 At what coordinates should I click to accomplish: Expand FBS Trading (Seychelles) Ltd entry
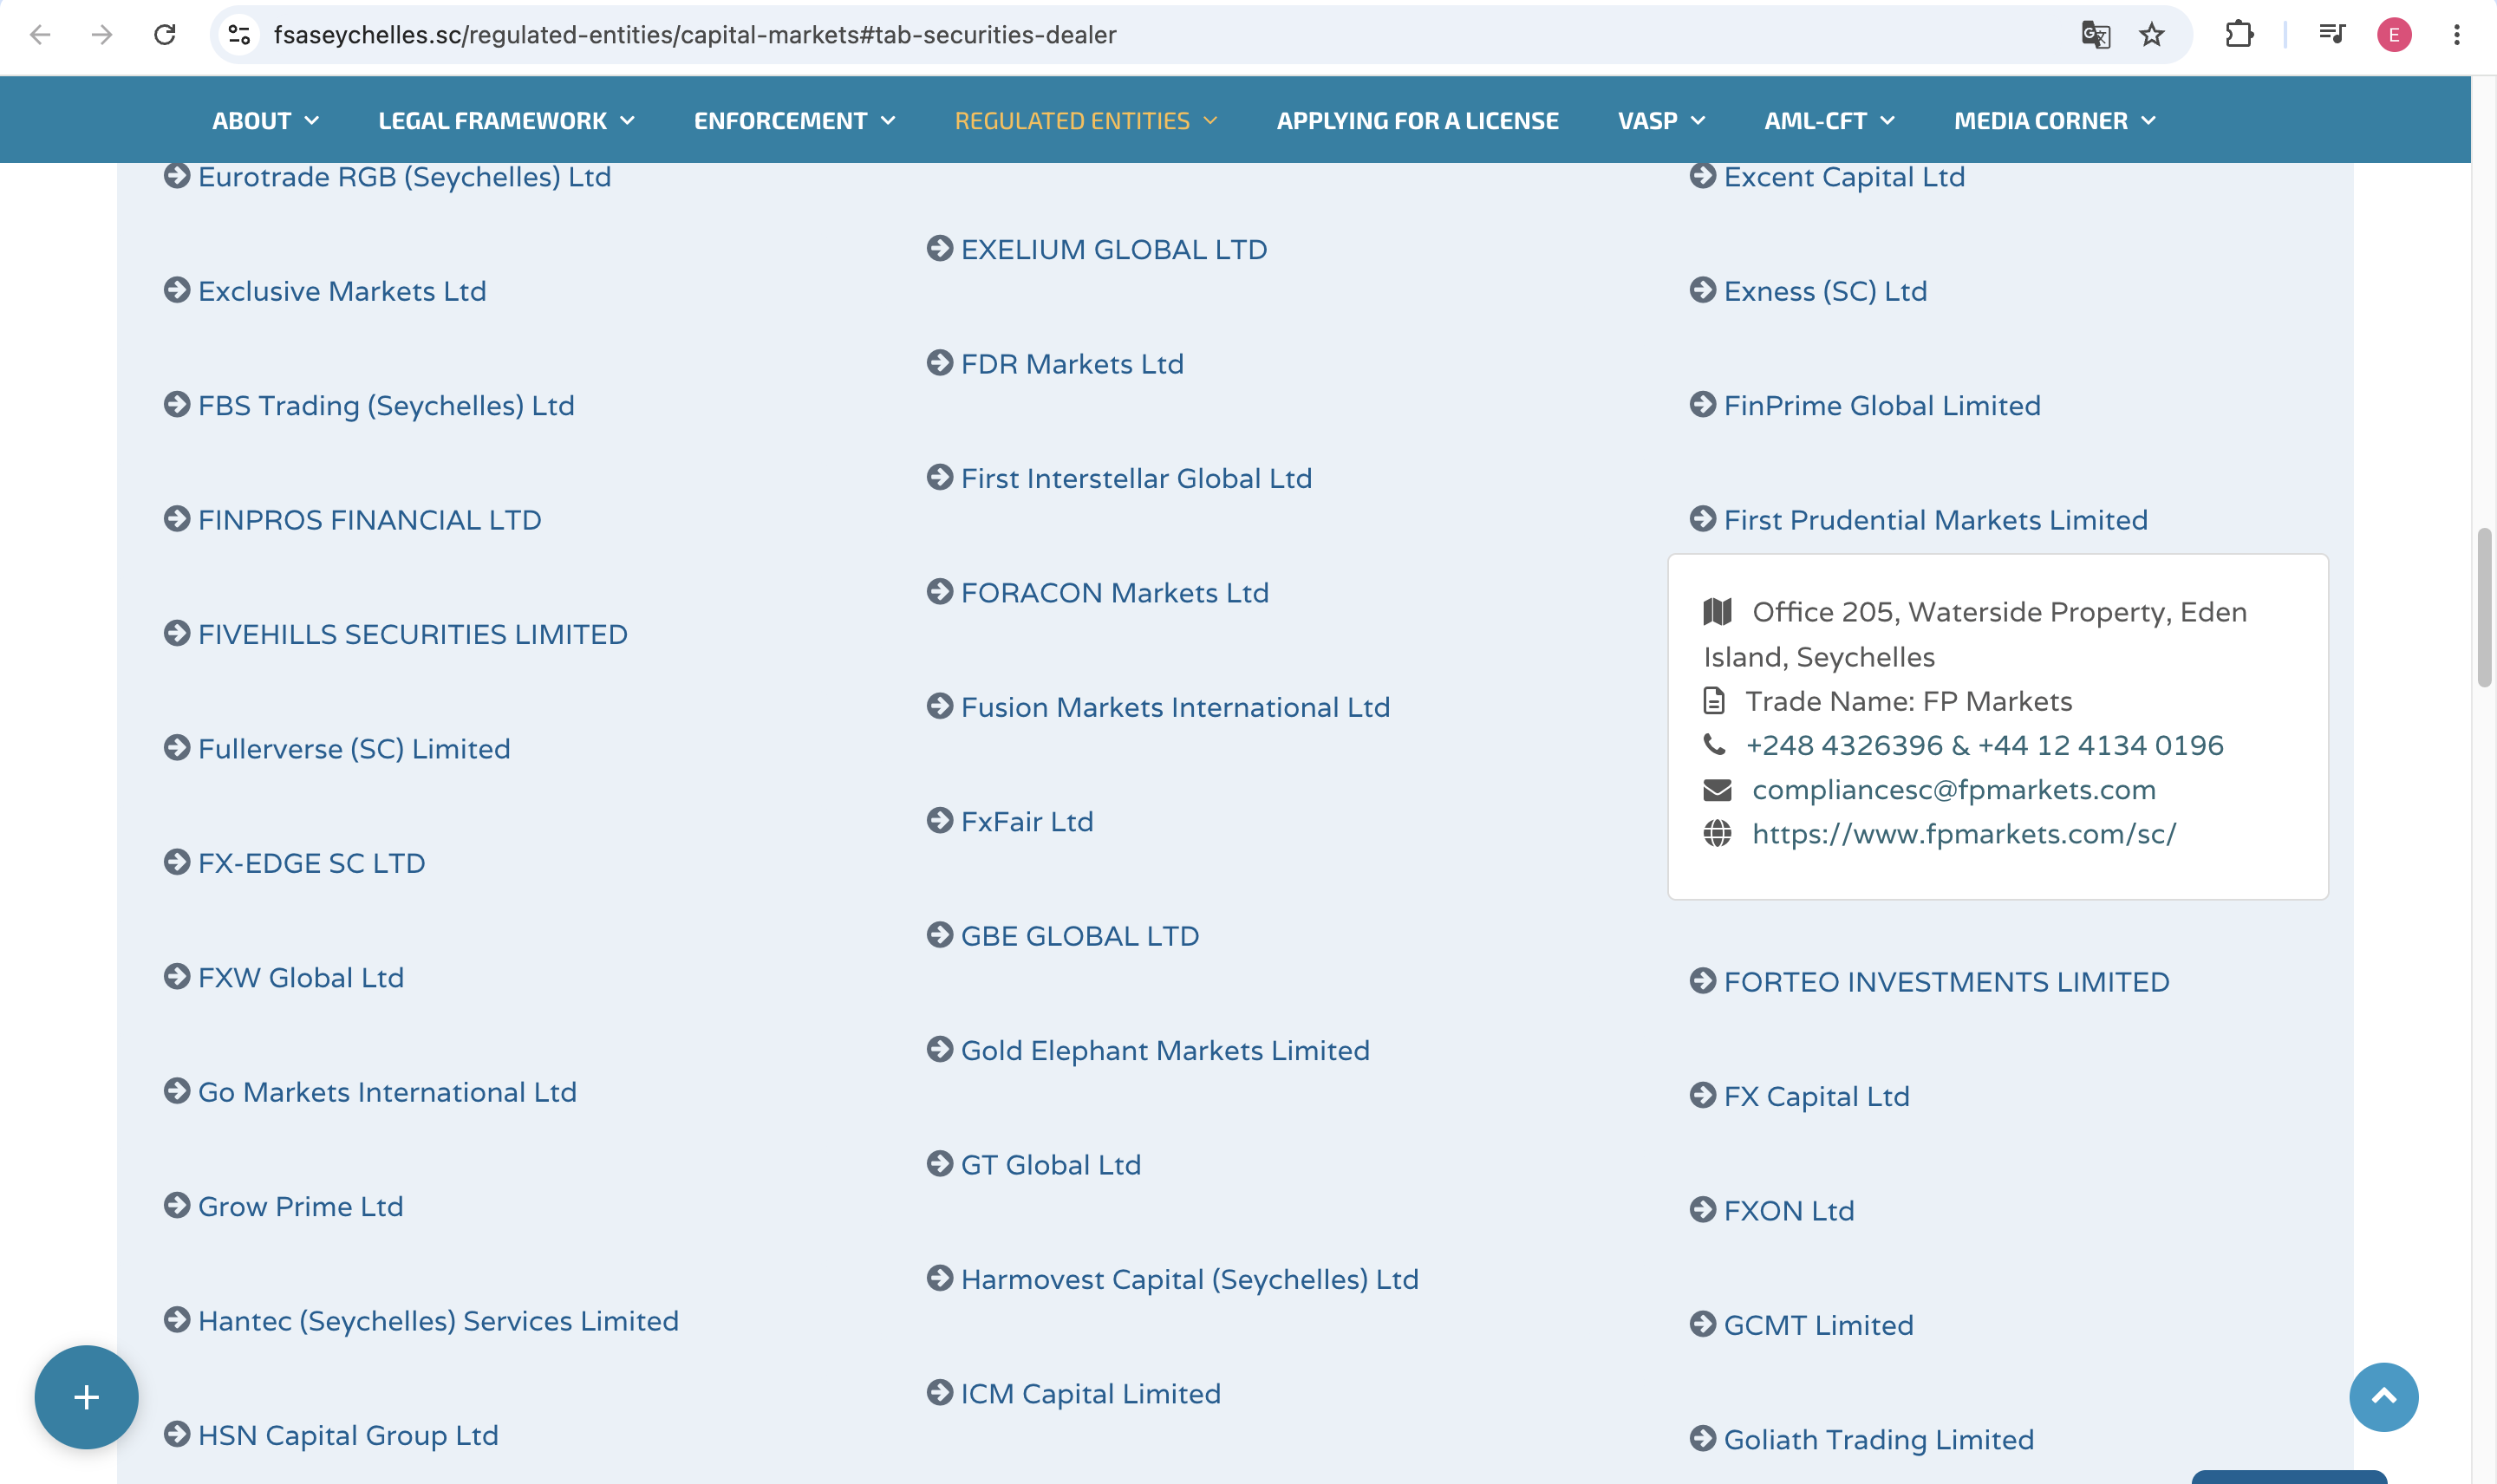click(386, 406)
